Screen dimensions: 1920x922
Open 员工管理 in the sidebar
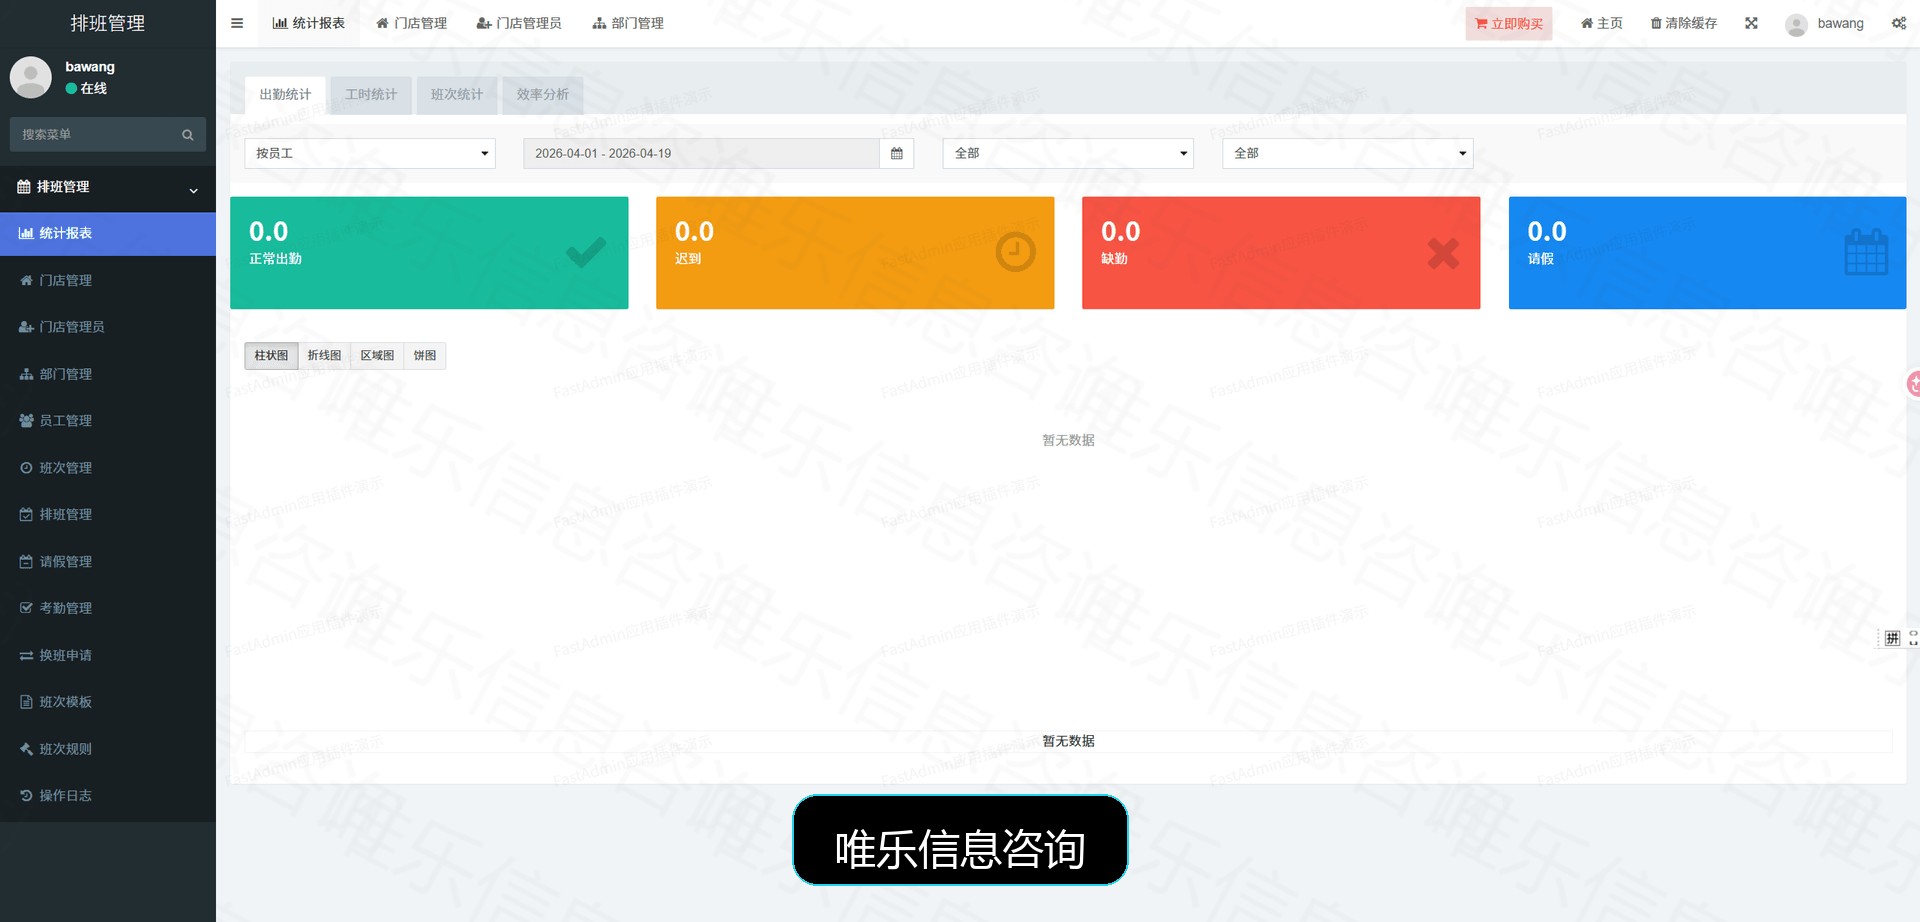108,420
